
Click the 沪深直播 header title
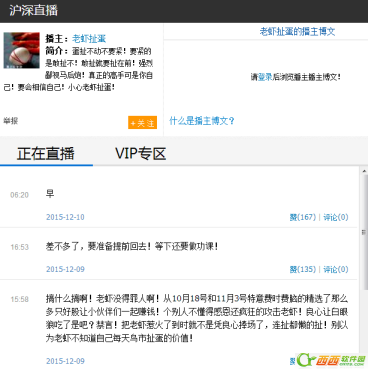click(x=33, y=11)
